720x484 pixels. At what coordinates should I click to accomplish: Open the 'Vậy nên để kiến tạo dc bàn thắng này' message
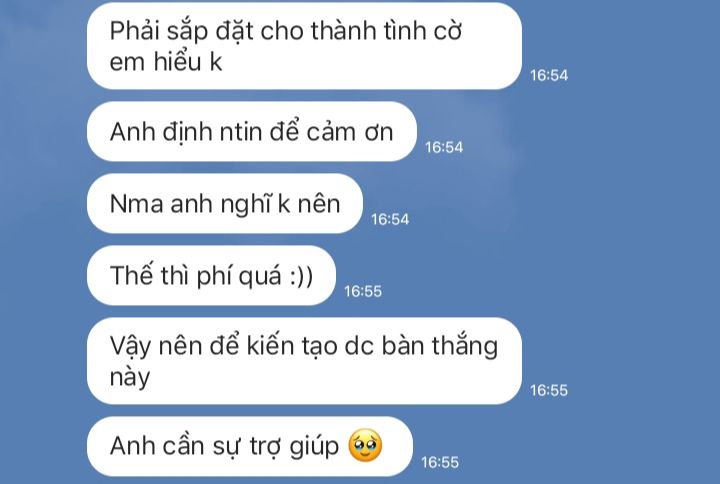[304, 361]
